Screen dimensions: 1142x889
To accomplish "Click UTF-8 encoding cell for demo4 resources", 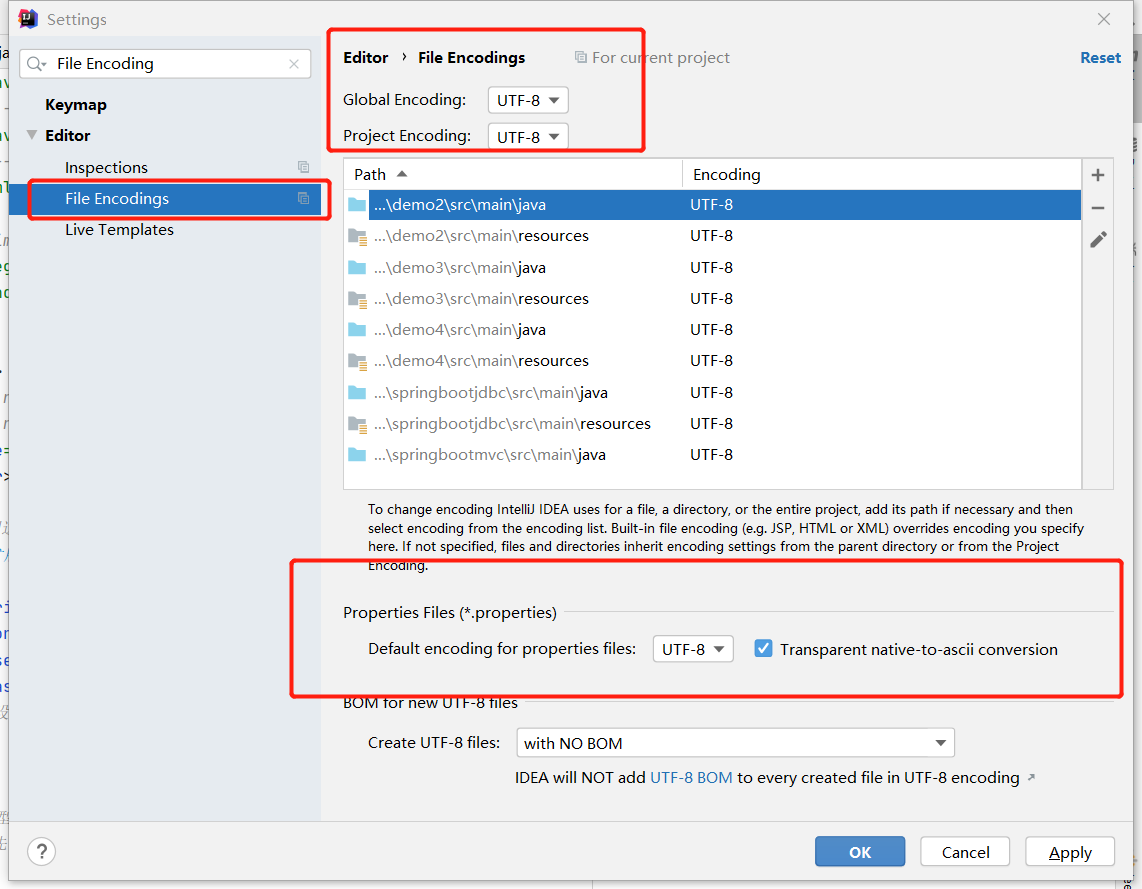I will point(712,361).
